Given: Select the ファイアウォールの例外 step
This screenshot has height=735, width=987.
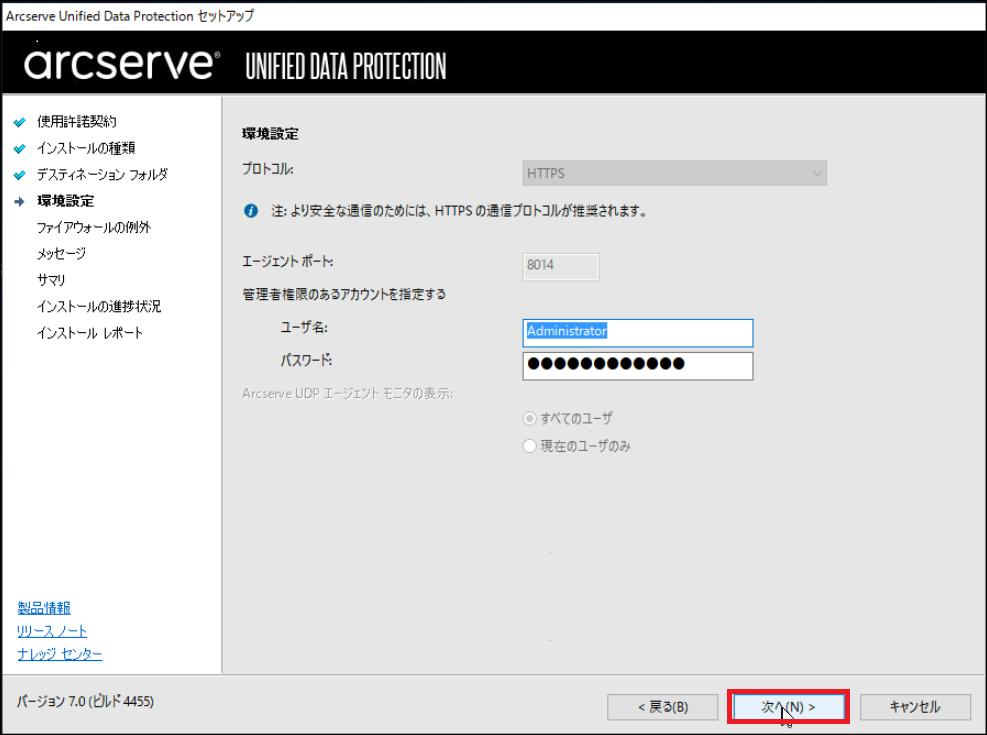Looking at the screenshot, I should [94, 227].
